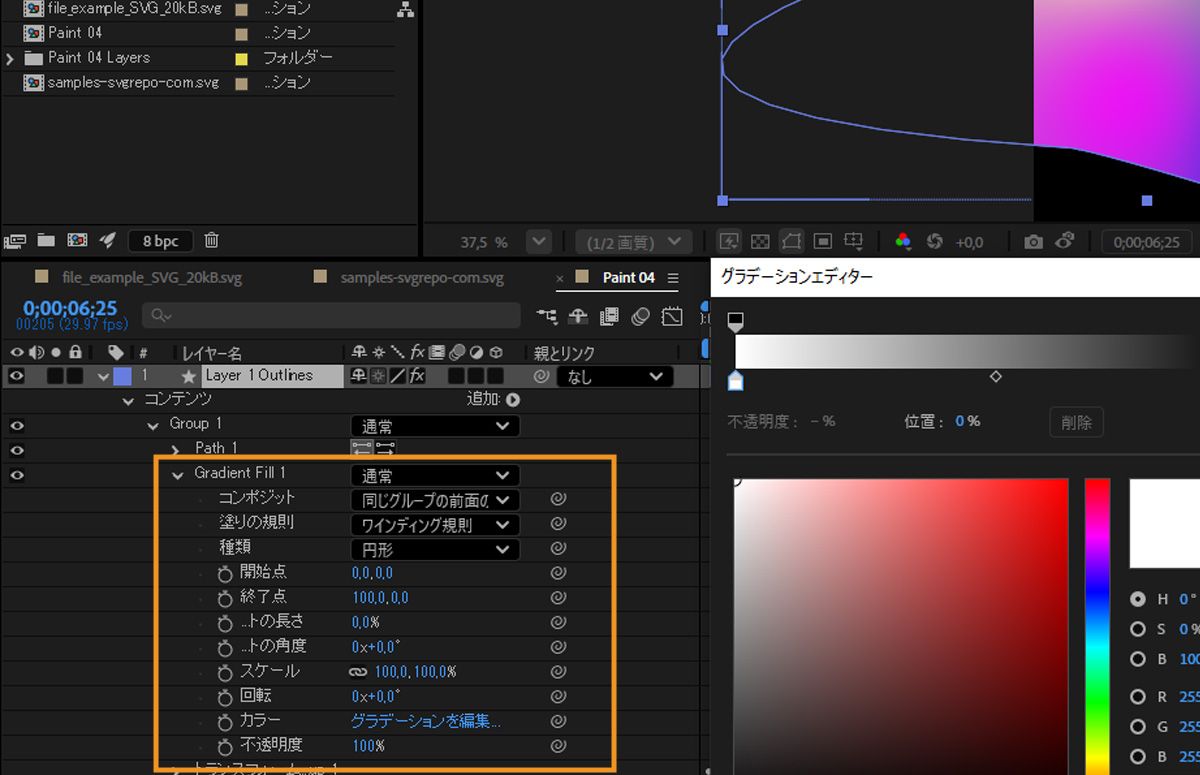Open the Paint 04 panel menu icon
This screenshot has width=1200, height=775.
[673, 278]
